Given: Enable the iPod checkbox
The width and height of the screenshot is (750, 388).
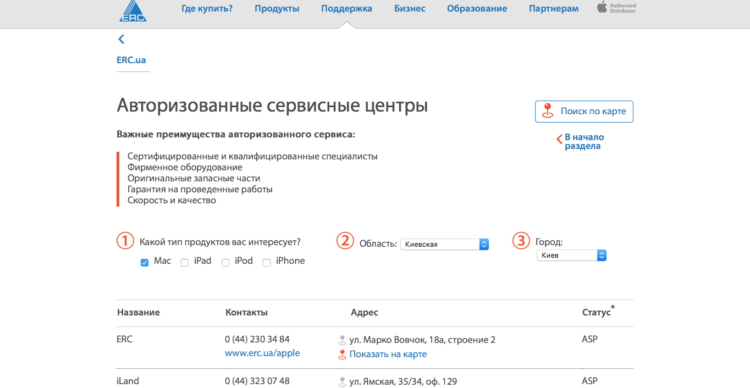Looking at the screenshot, I should 225,262.
